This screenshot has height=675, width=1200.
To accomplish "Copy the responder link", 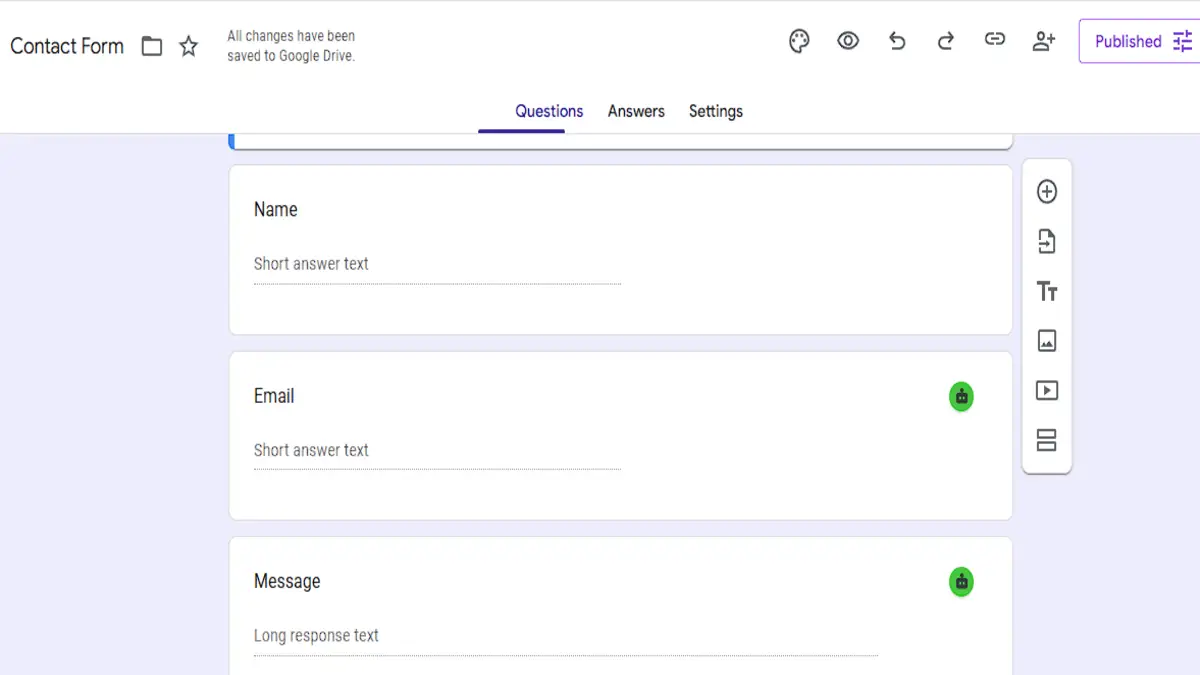I will point(994,40).
